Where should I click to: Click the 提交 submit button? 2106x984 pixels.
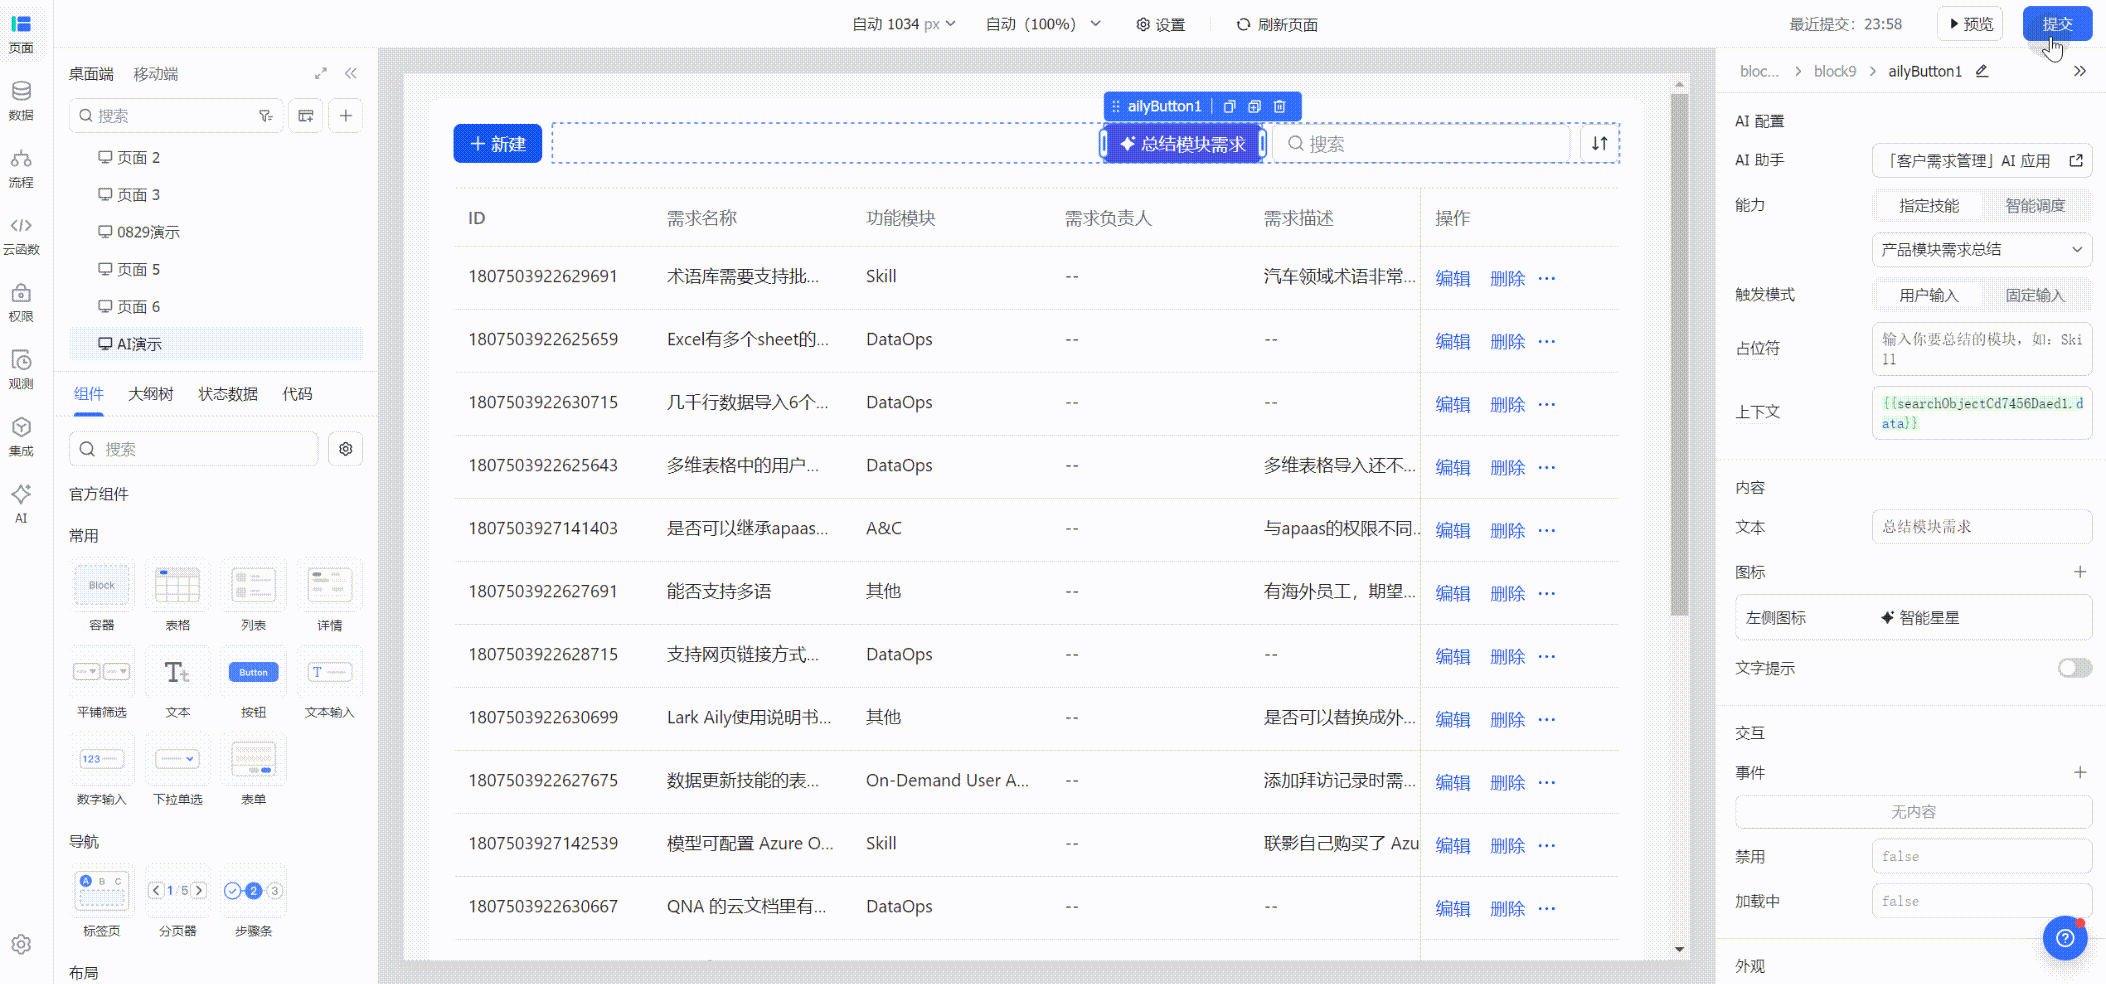pos(2057,23)
